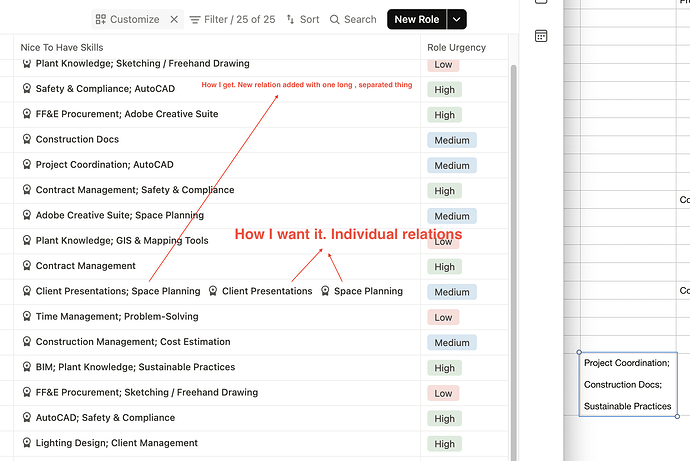Select spreadsheet cell with Project Coordination; Construction Docs
690x461 pixels.
point(628,384)
